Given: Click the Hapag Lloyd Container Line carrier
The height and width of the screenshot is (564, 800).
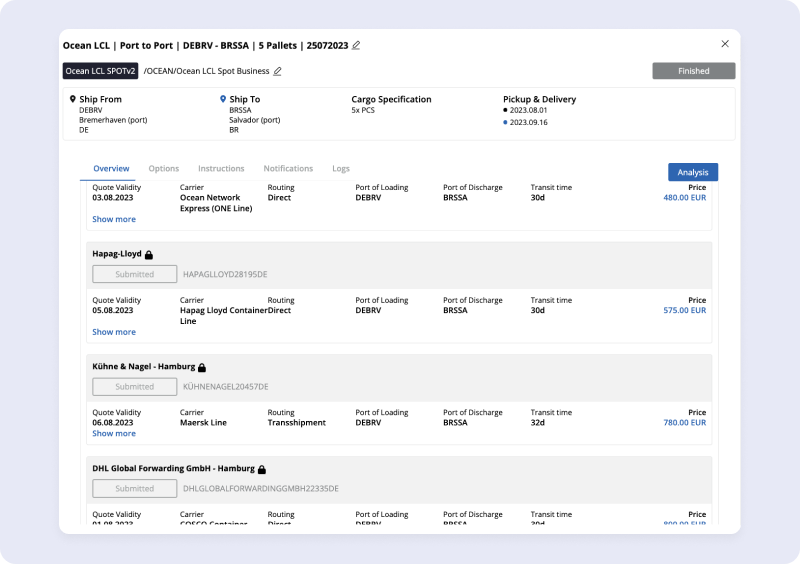Looking at the screenshot, I should 223,315.
